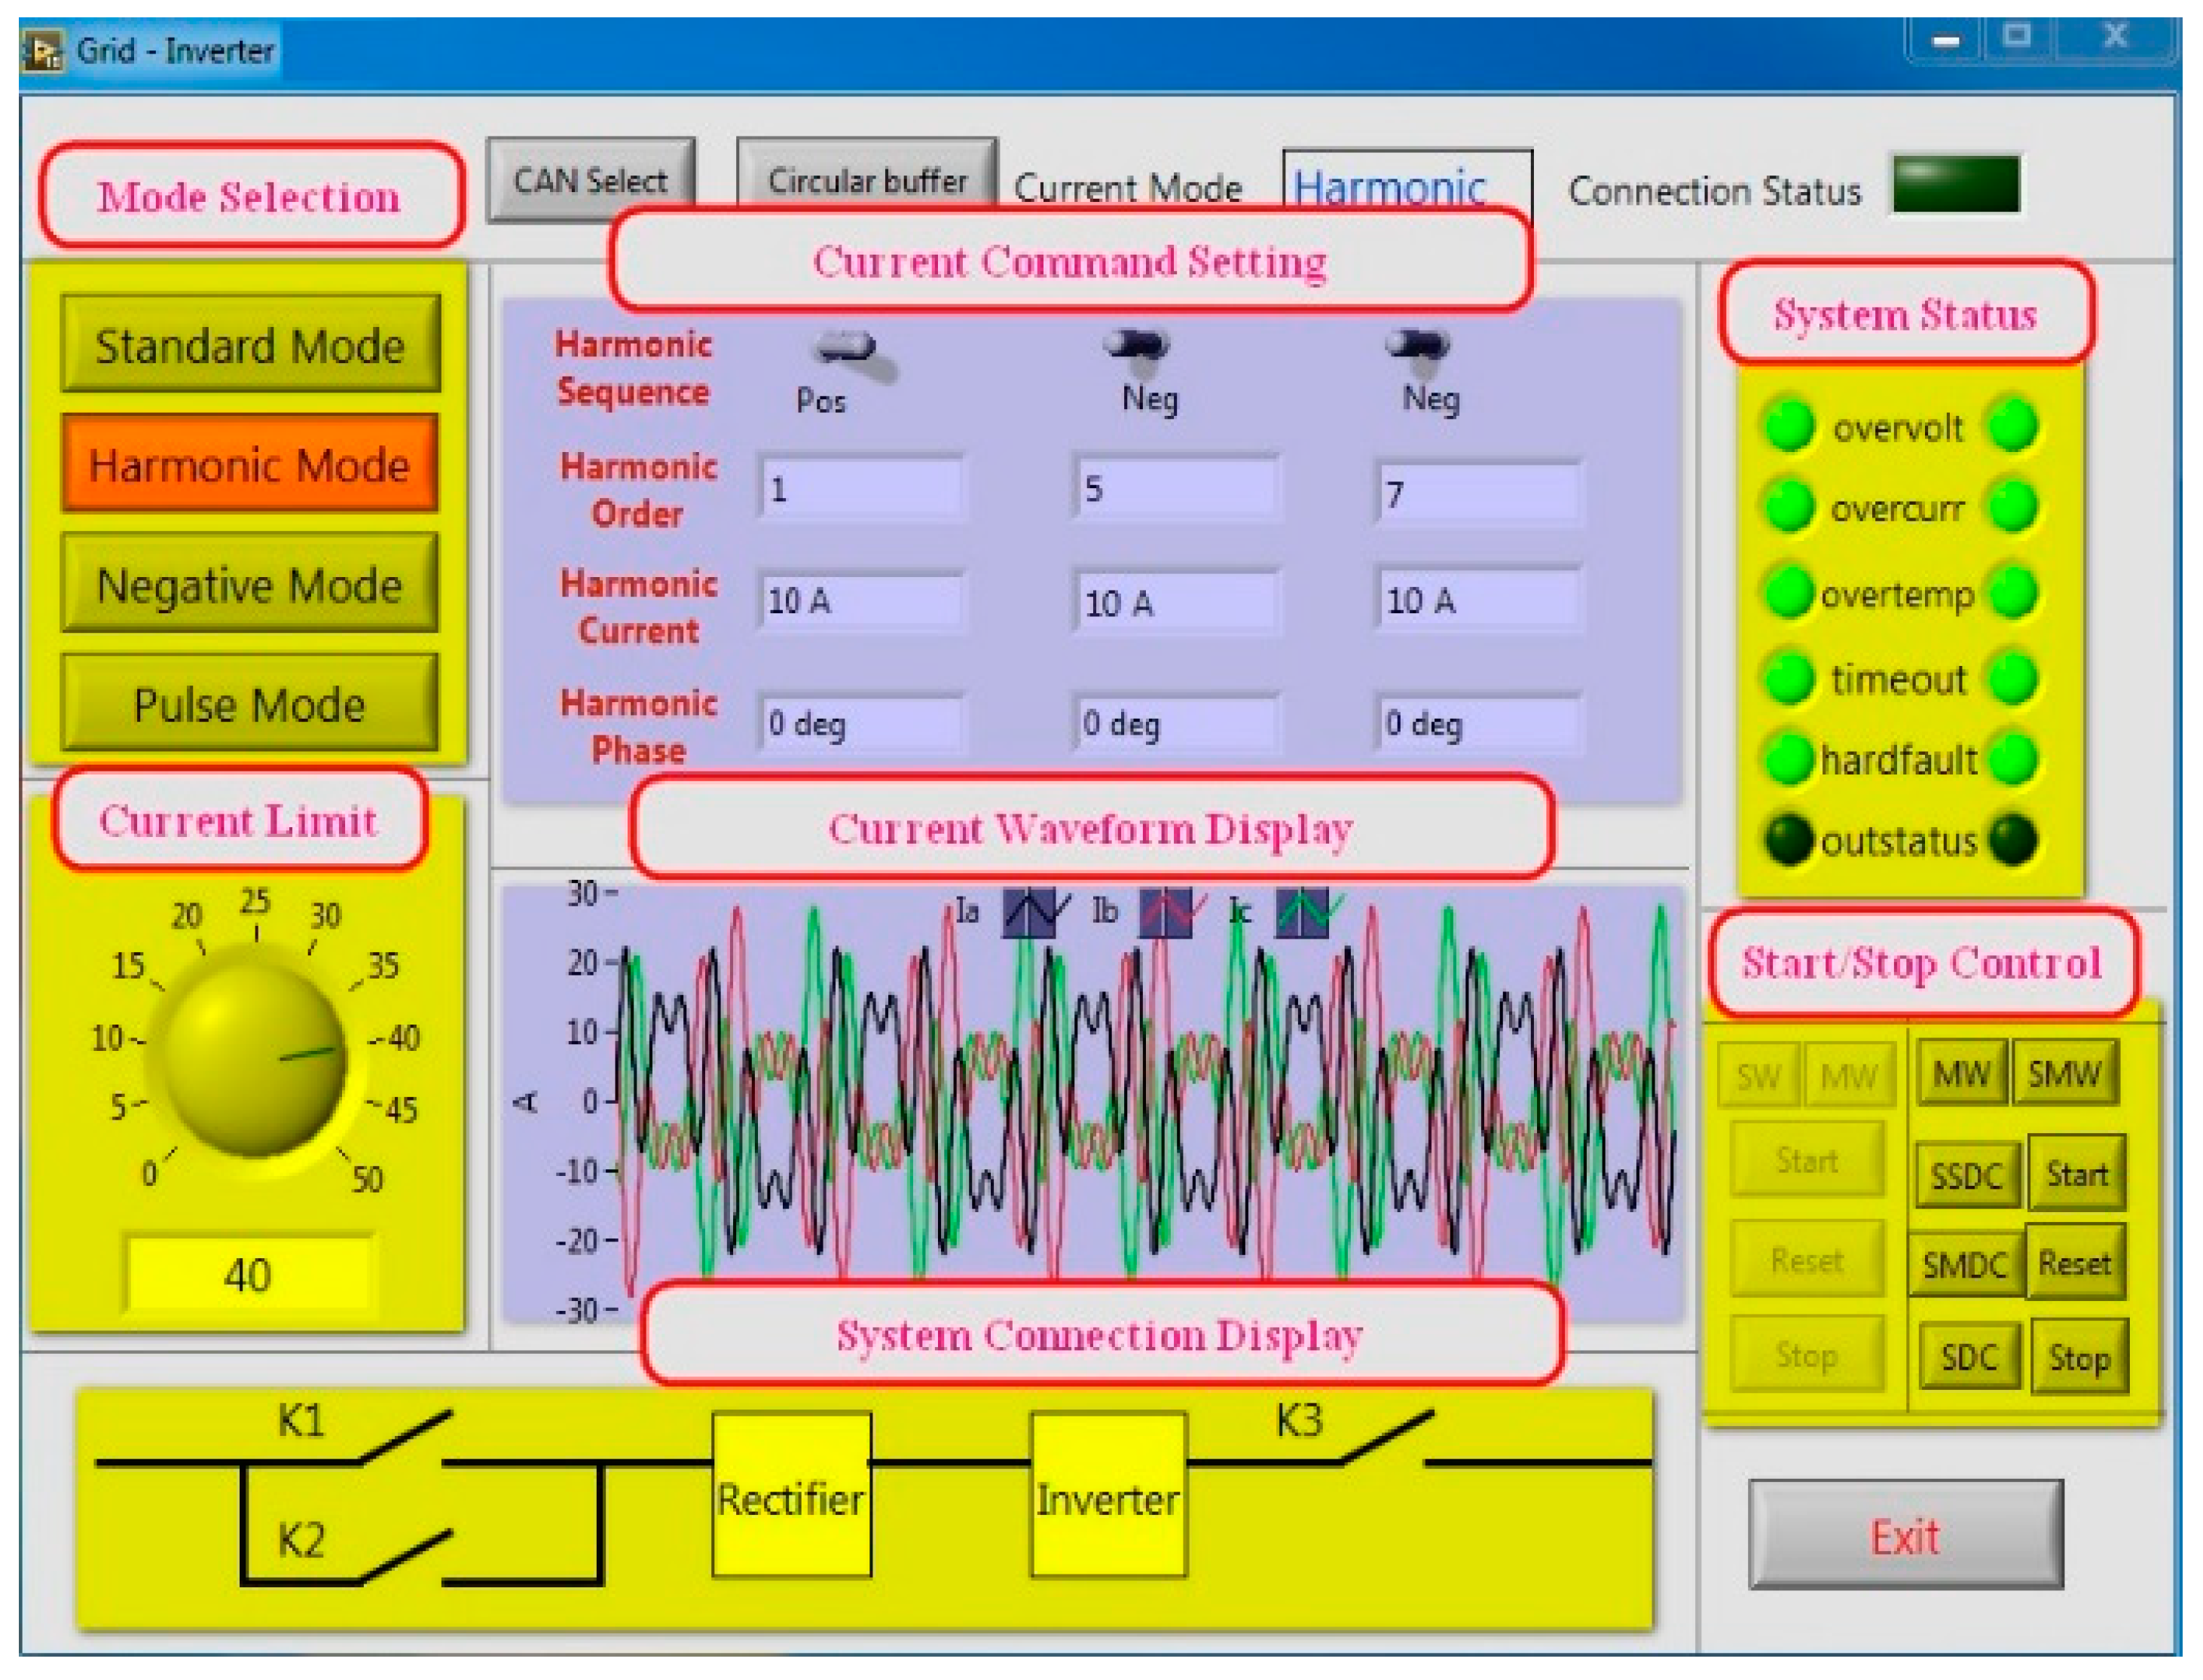Click the right outstatus dark LED
The image size is (2203, 1680).
tap(2012, 839)
